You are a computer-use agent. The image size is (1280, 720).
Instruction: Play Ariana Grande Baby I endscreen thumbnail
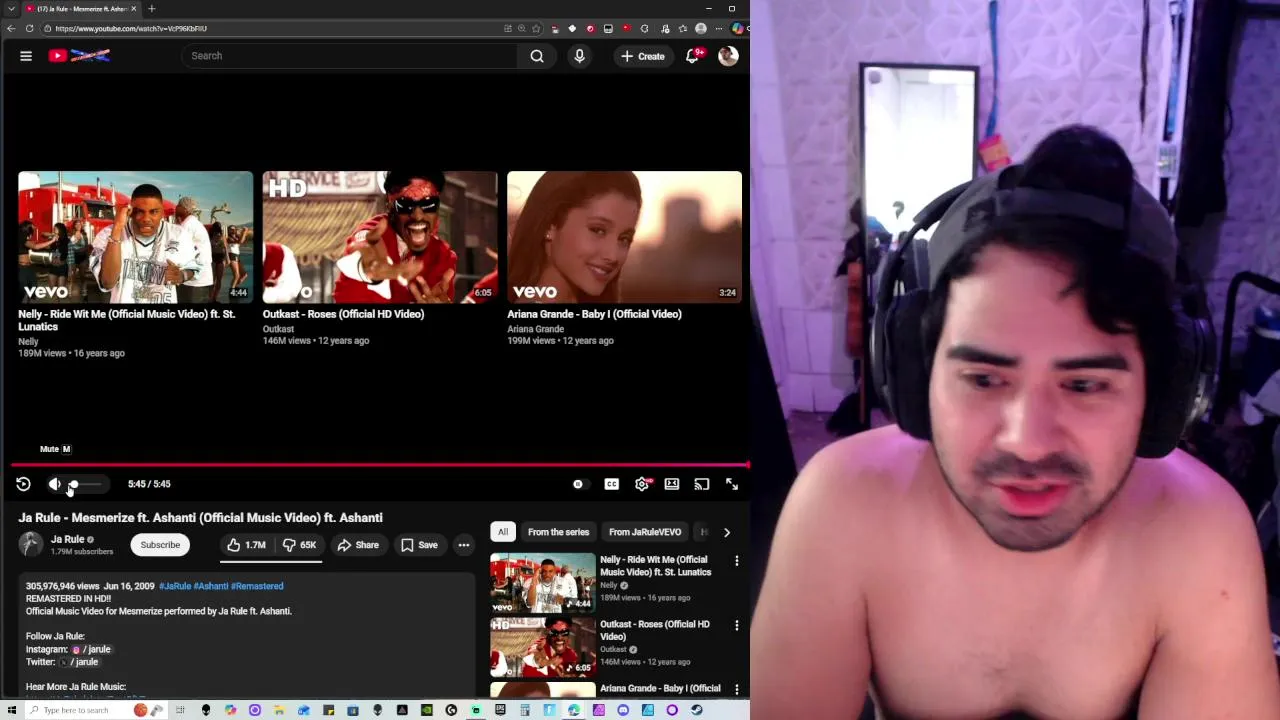coord(624,237)
